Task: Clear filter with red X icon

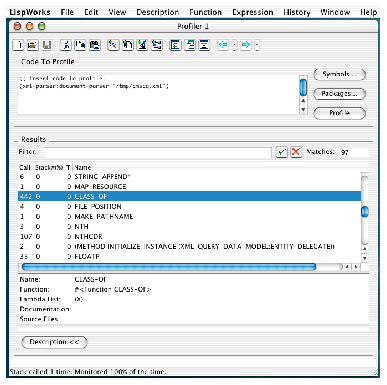Action: 296,152
